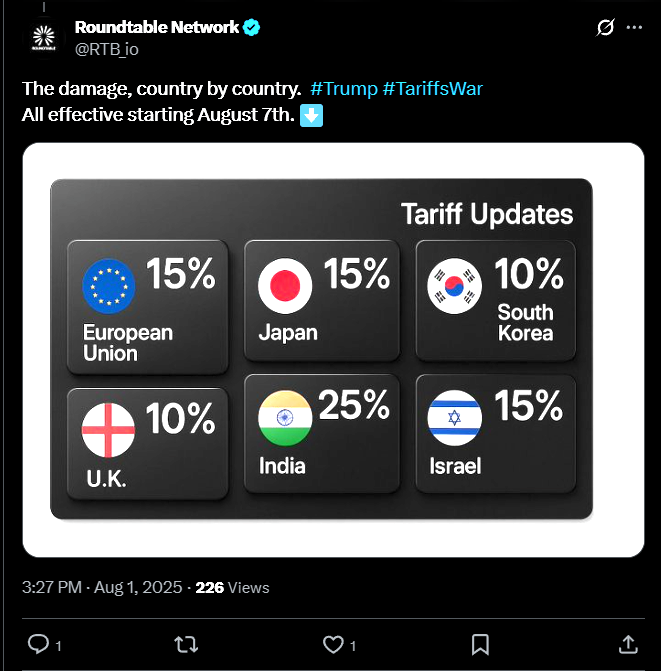Open the @RTB_io handle
Image resolution: width=661 pixels, height=671 pixels.
(x=107, y=49)
